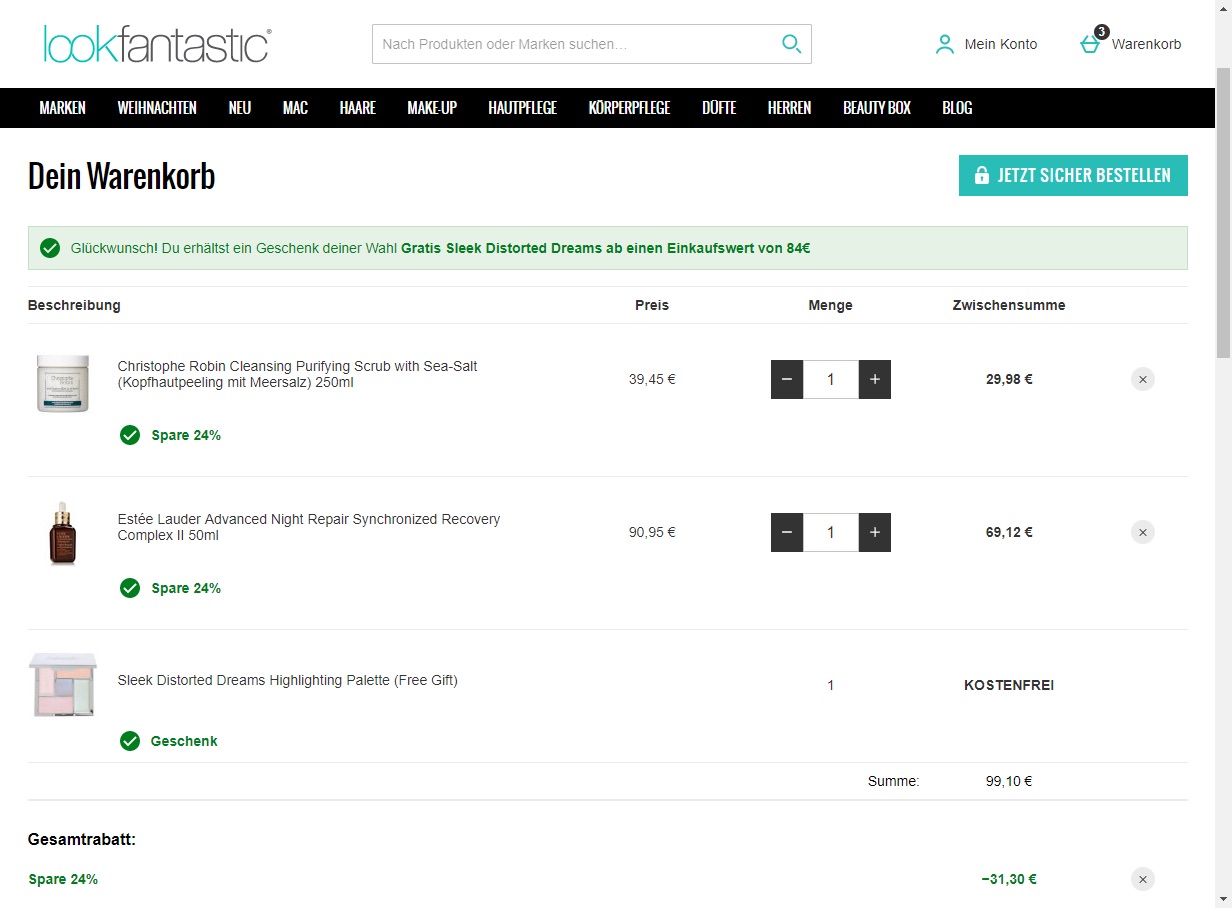Open the Warenkorb basket icon
Screen dimensions: 1232x908
pos(1091,43)
